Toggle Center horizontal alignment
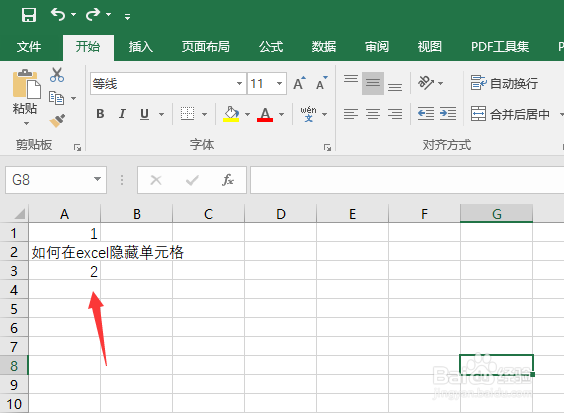564x413 pixels. (373, 114)
